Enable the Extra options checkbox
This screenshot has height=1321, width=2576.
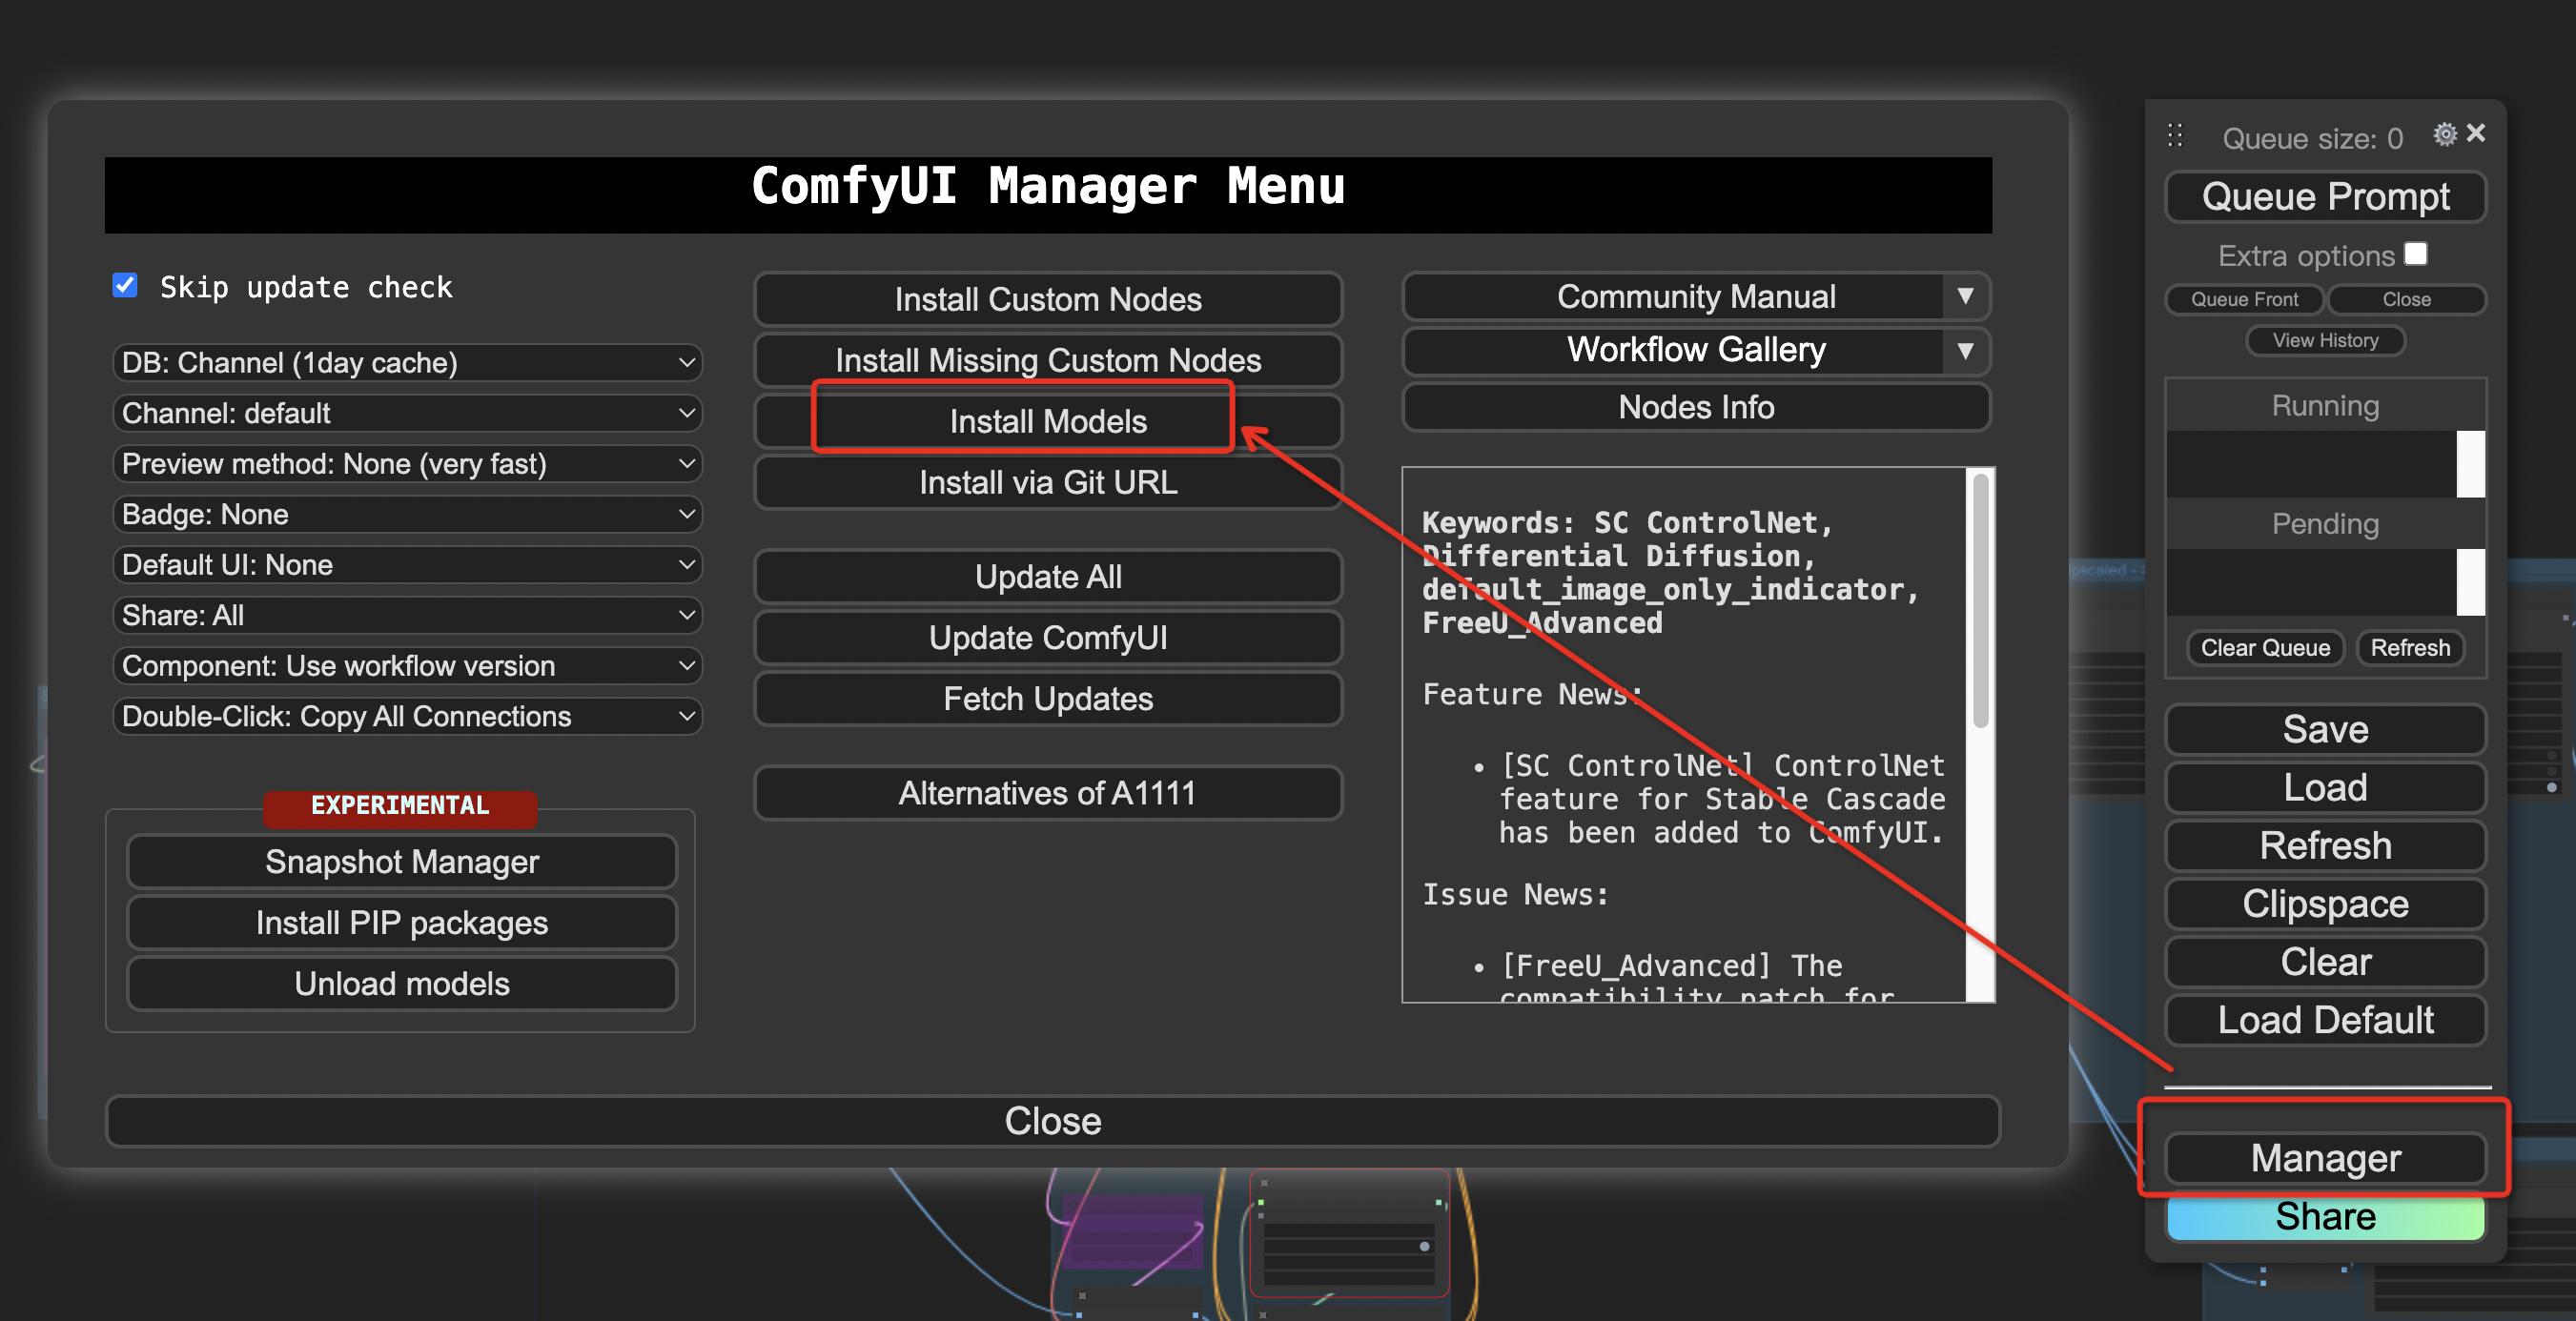[2416, 254]
